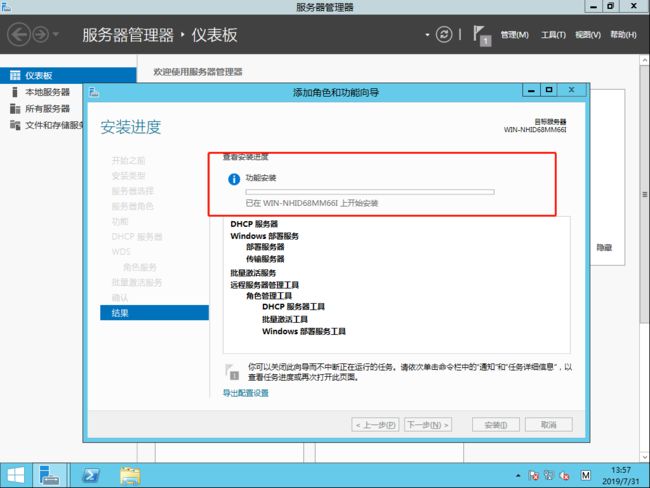
Task: Open dropdown arrow left of refresh icon
Action: 427,35
